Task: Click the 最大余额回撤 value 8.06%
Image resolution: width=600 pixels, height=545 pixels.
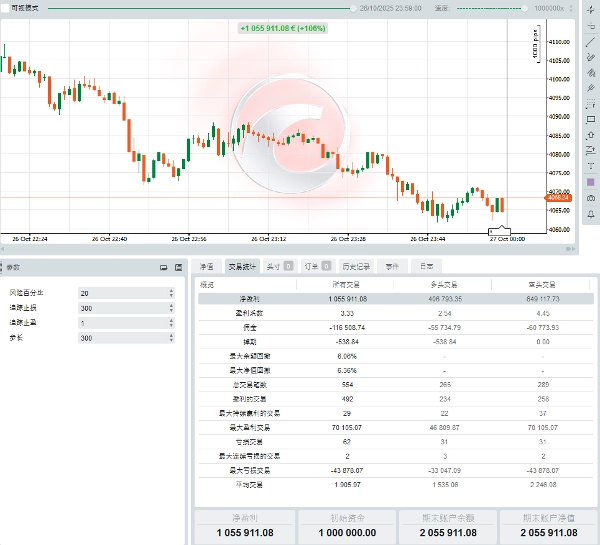Action: click(347, 356)
